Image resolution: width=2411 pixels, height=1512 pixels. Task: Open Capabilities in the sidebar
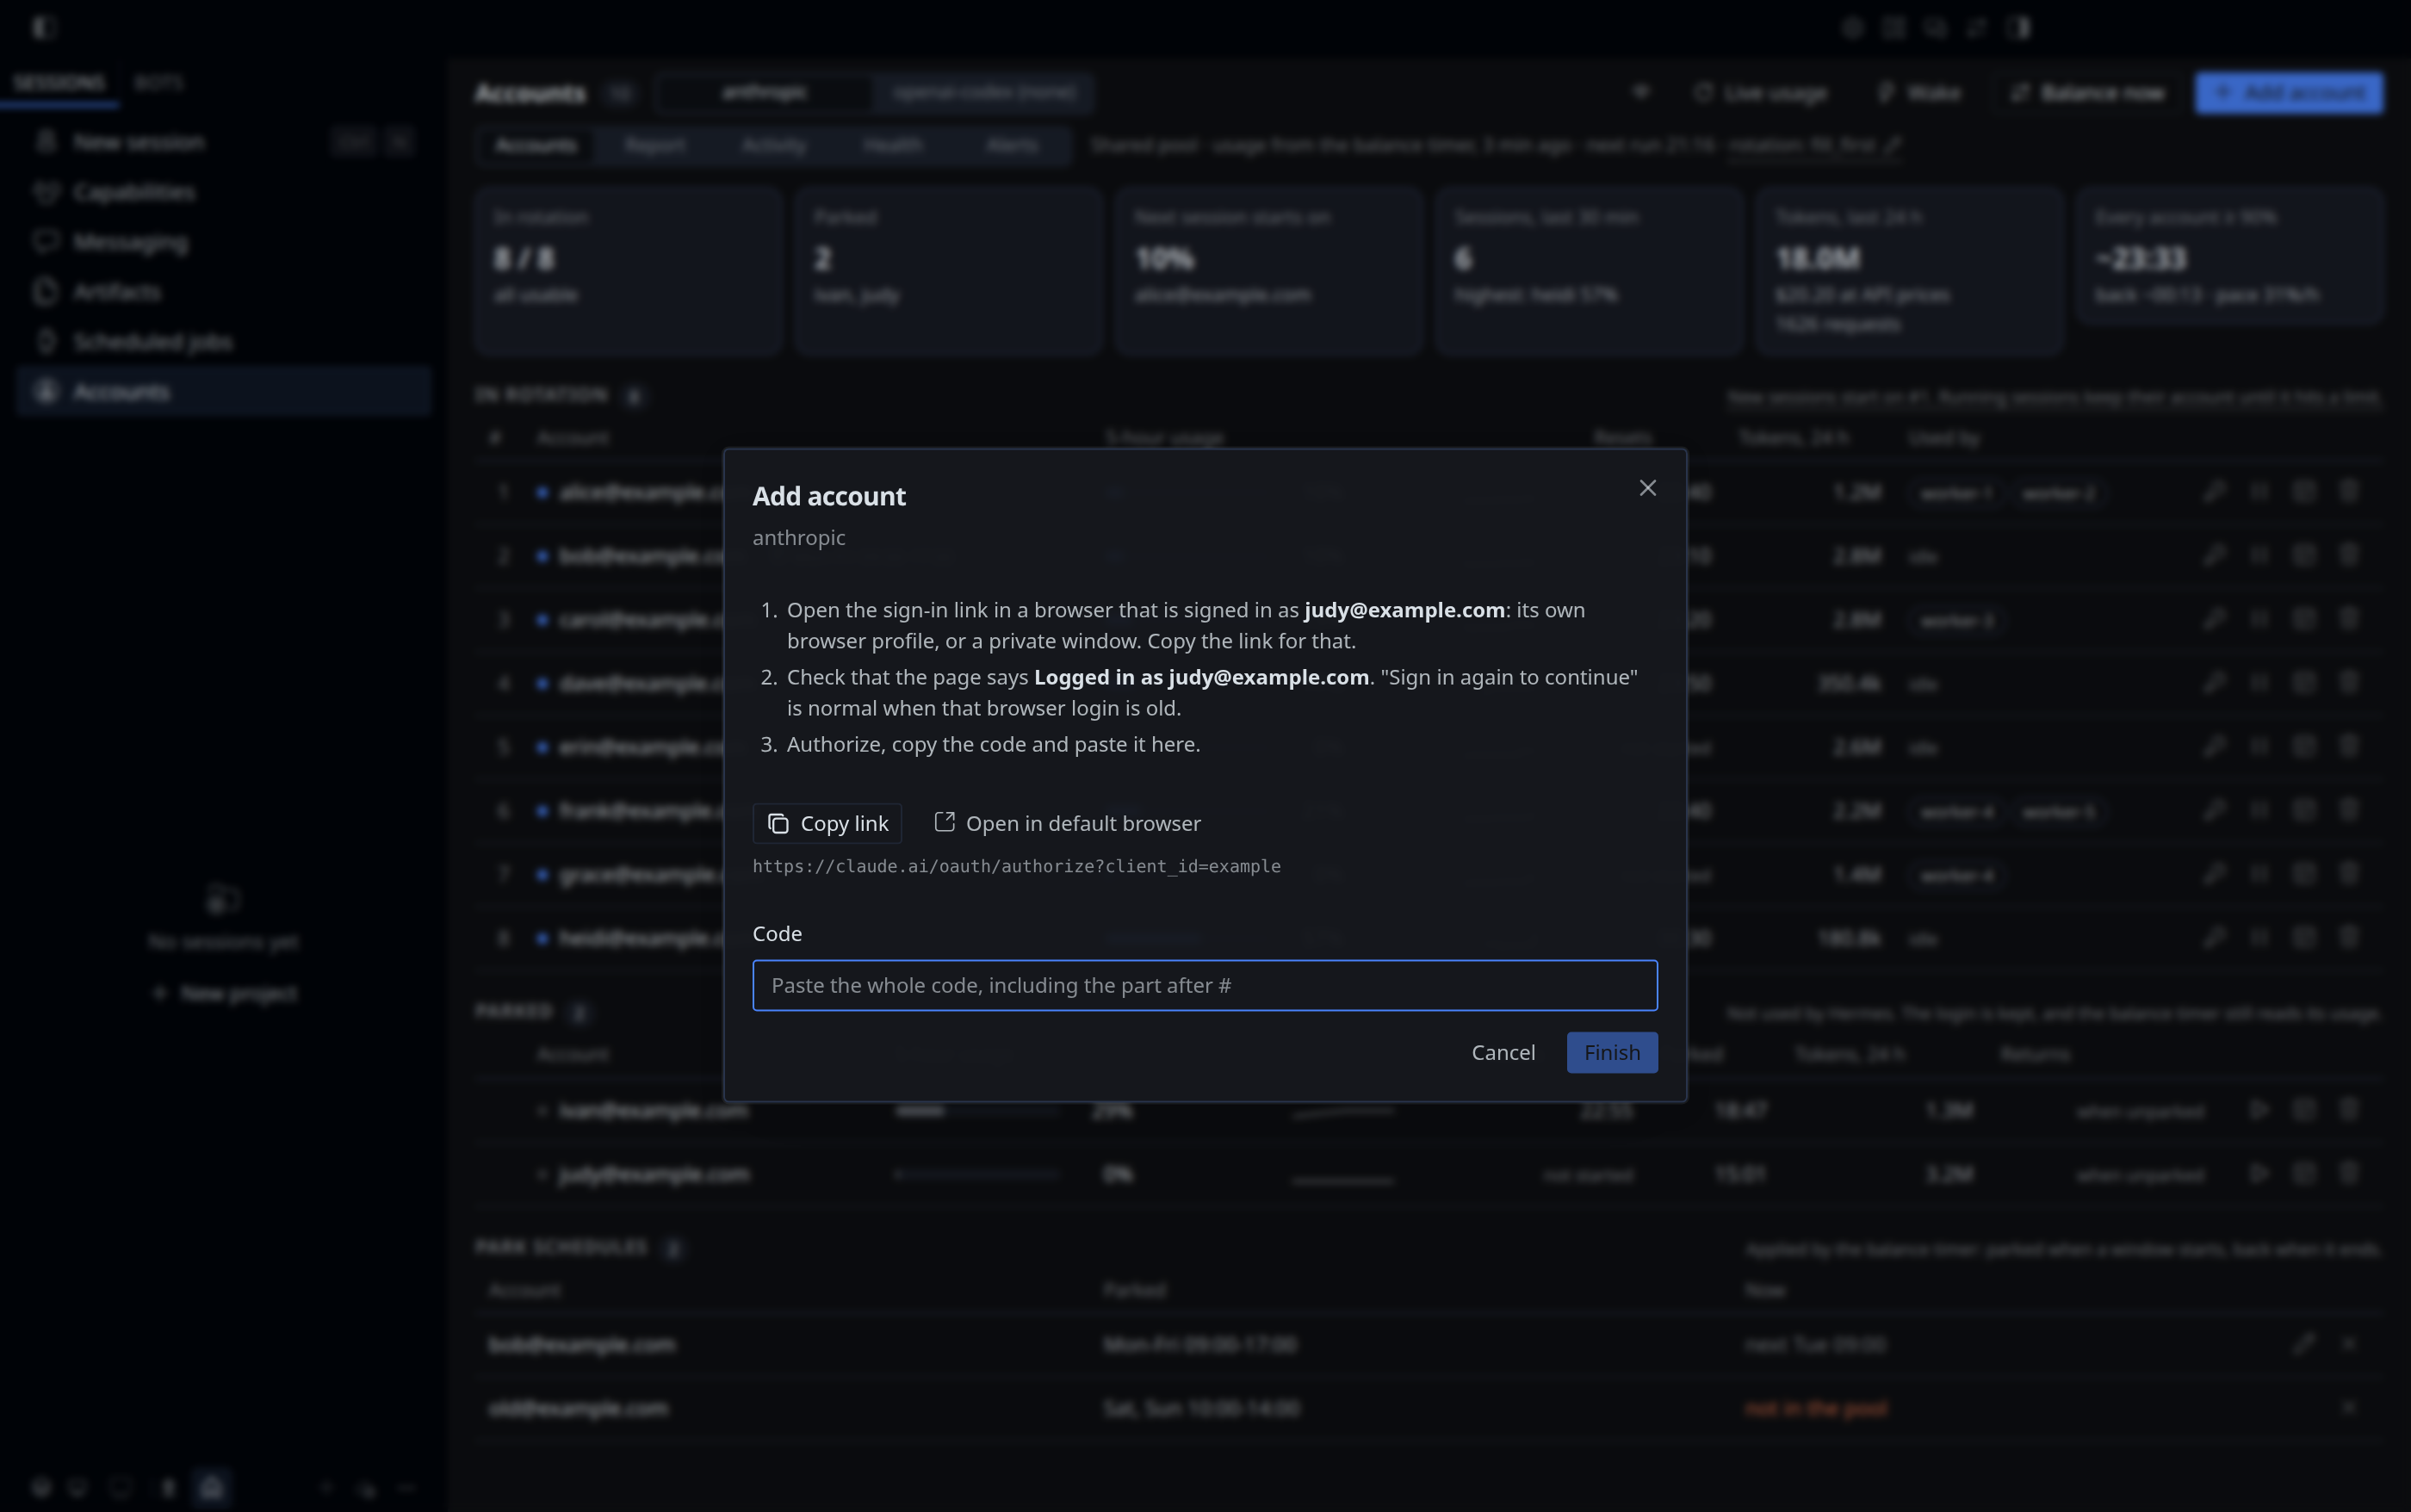[x=224, y=192]
